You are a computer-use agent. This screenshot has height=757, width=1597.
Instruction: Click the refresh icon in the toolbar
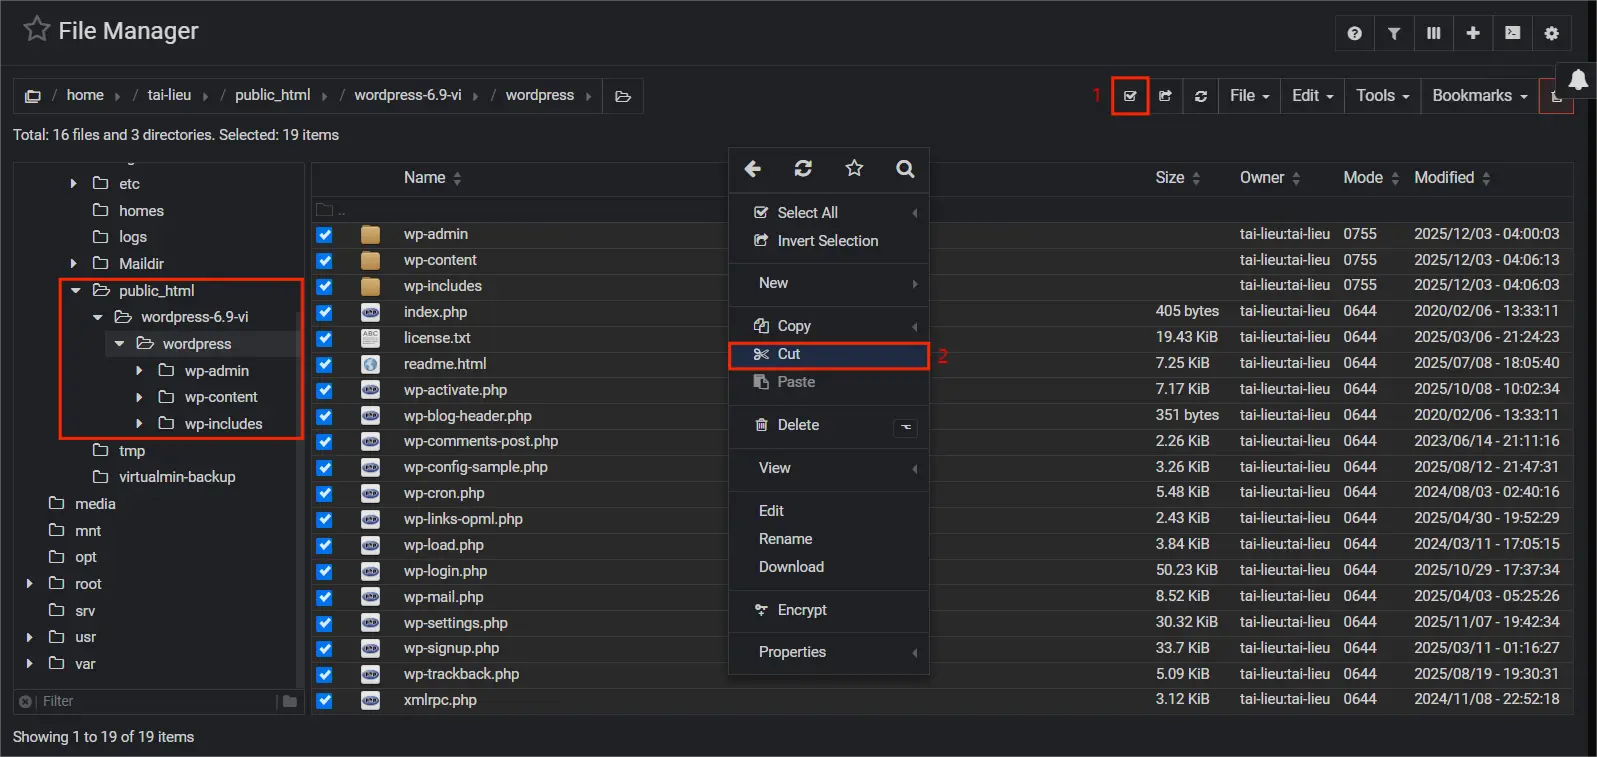click(1200, 96)
